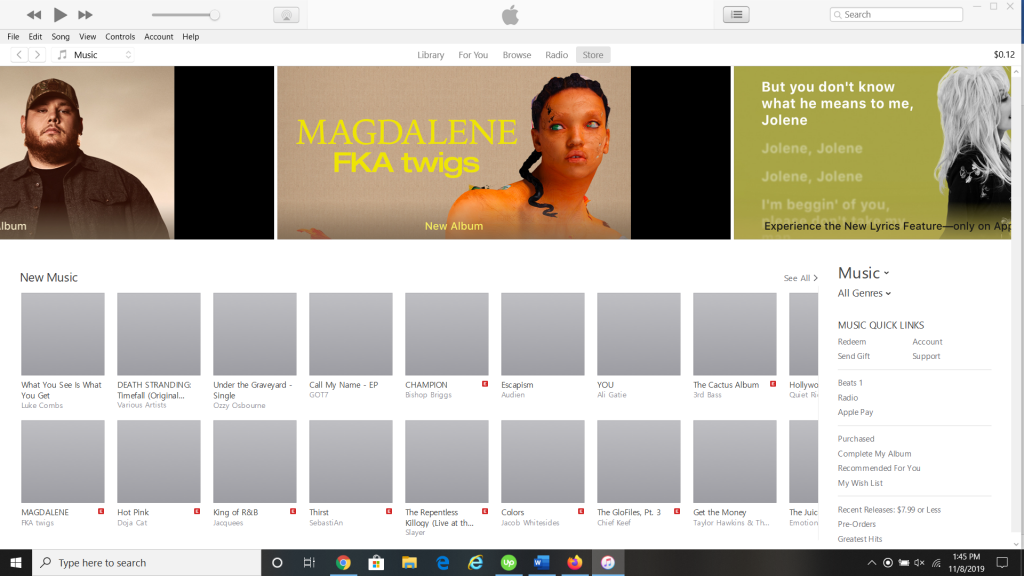
Task: Adjust the volume slider
Action: [185, 14]
